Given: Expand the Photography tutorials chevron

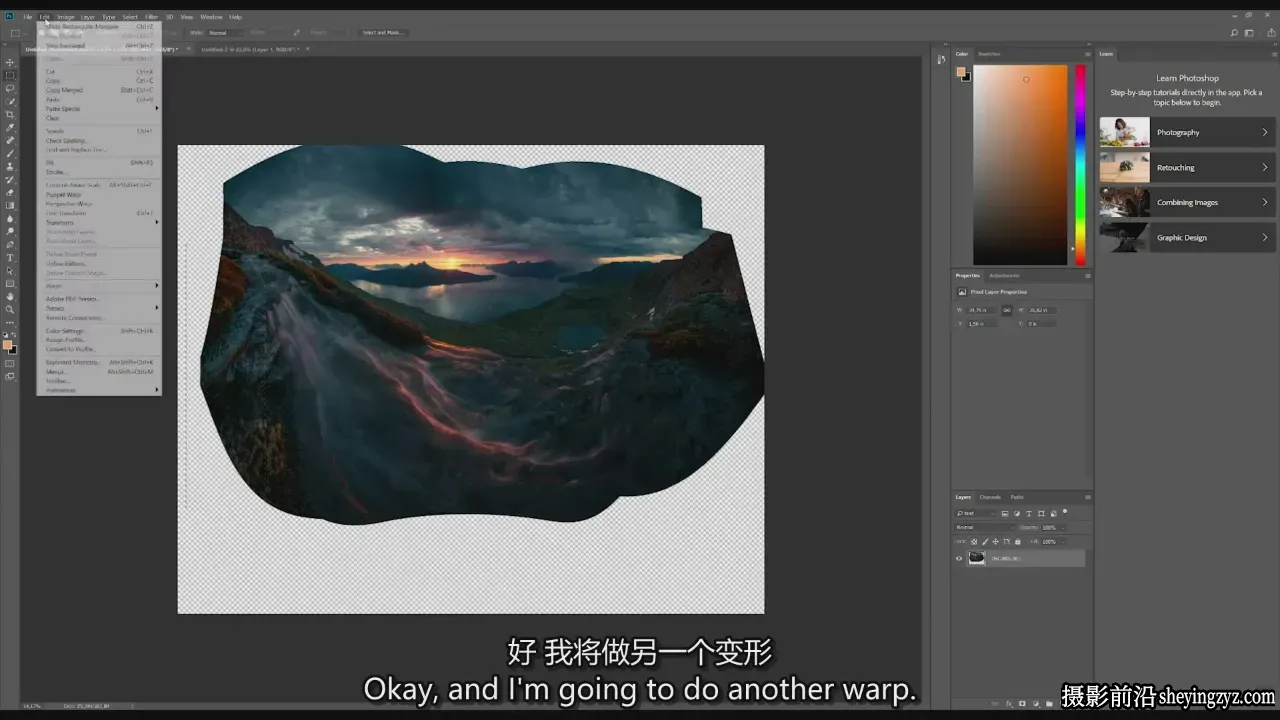Looking at the screenshot, I should point(1265,132).
